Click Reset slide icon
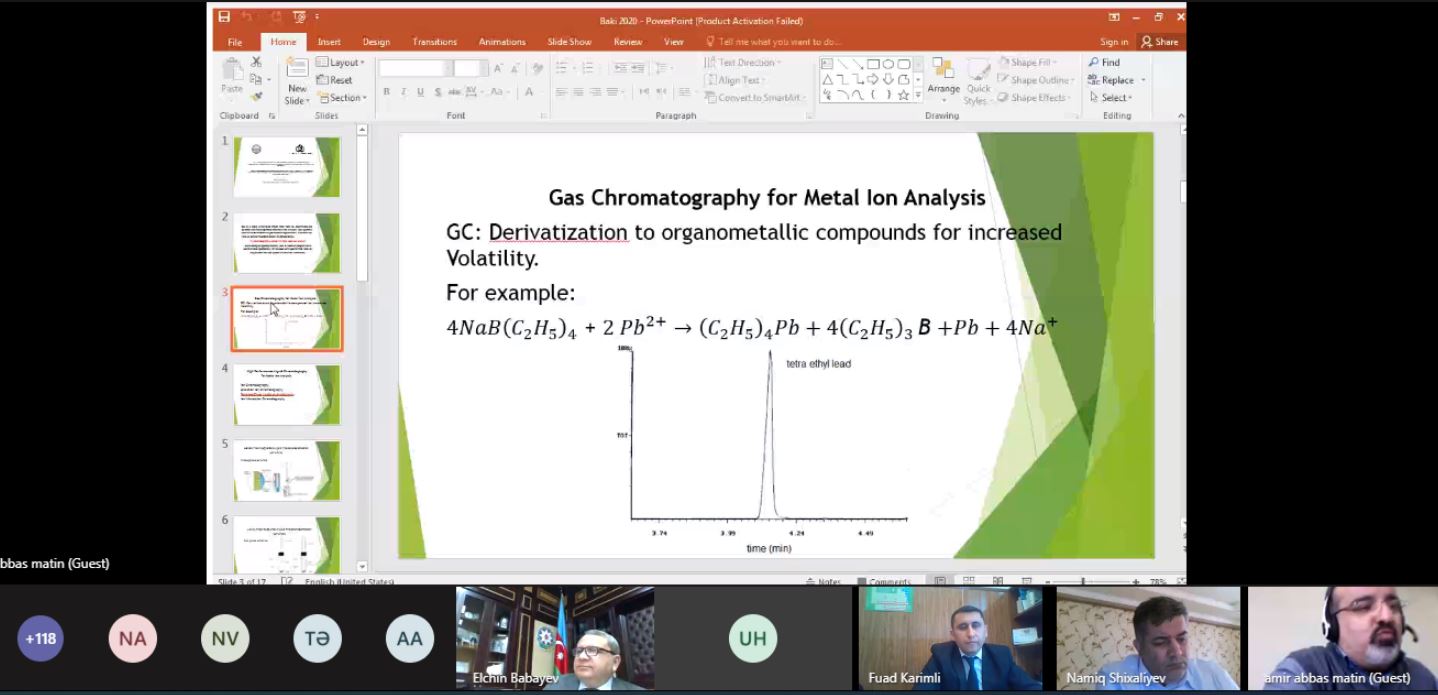The width and height of the screenshot is (1438, 695). click(x=335, y=80)
